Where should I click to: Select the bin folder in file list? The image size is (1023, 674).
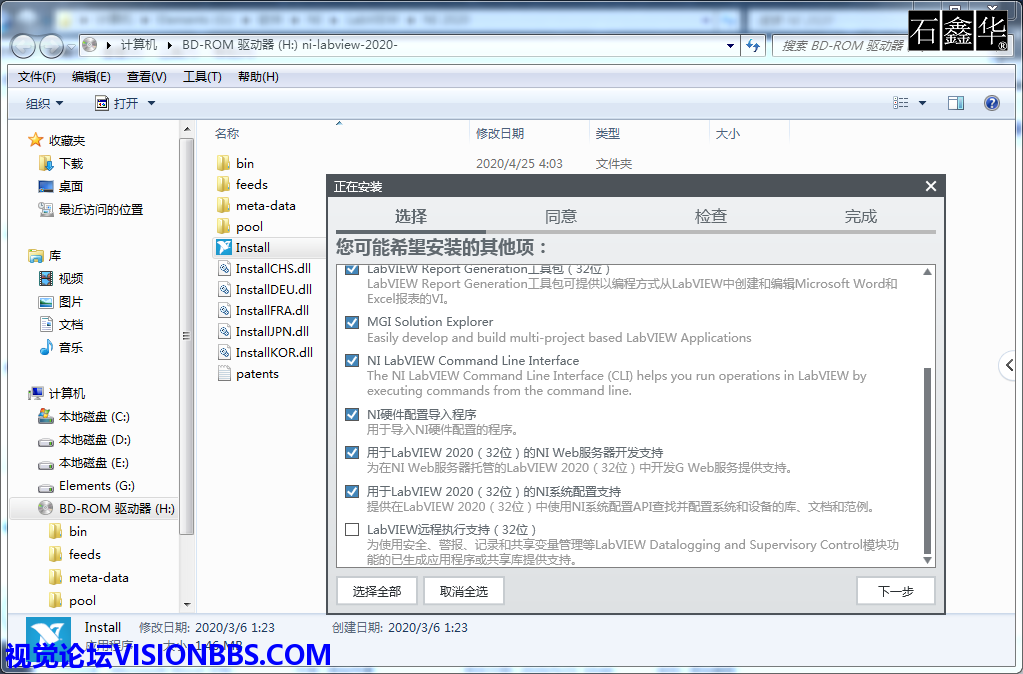pos(245,163)
